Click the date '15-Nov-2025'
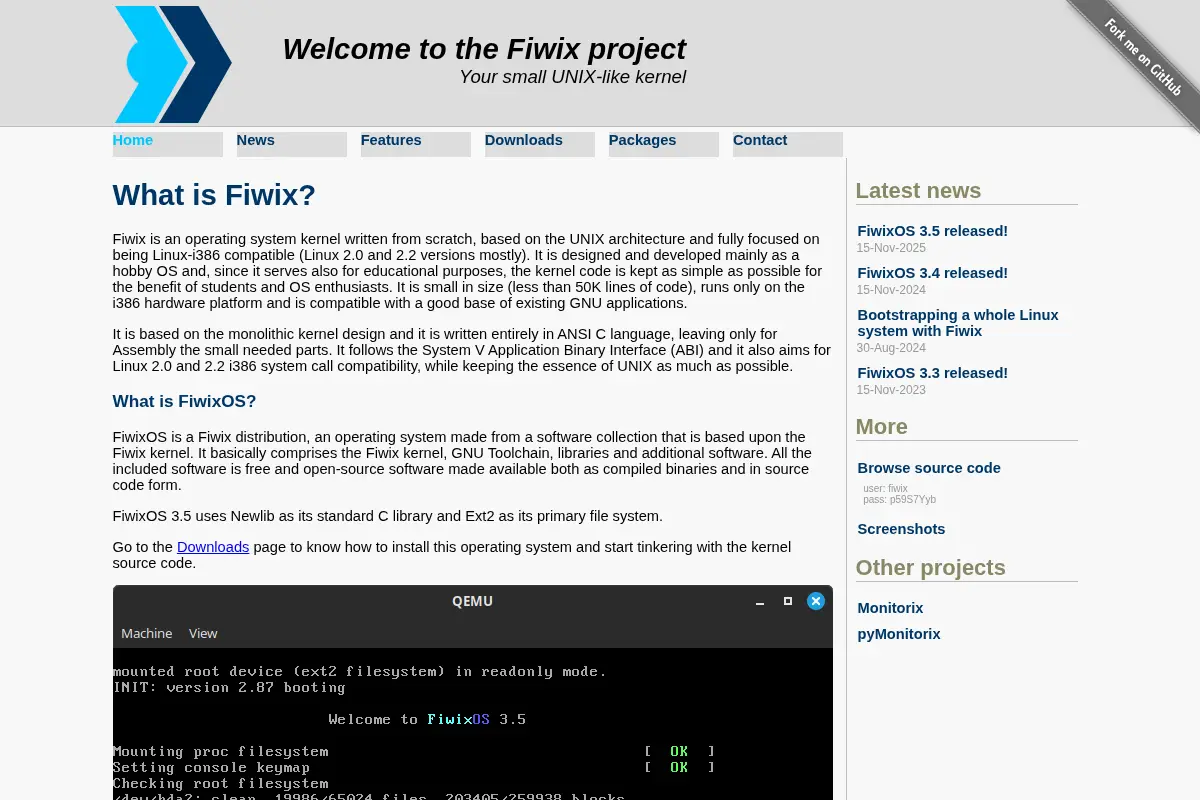1200x800 pixels. (x=891, y=248)
